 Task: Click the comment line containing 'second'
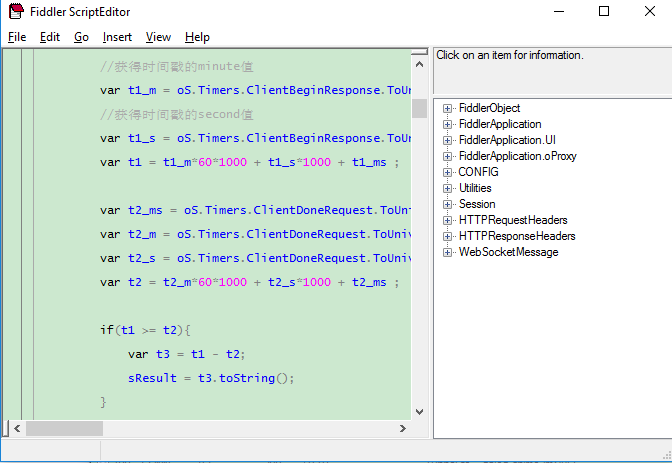177,114
